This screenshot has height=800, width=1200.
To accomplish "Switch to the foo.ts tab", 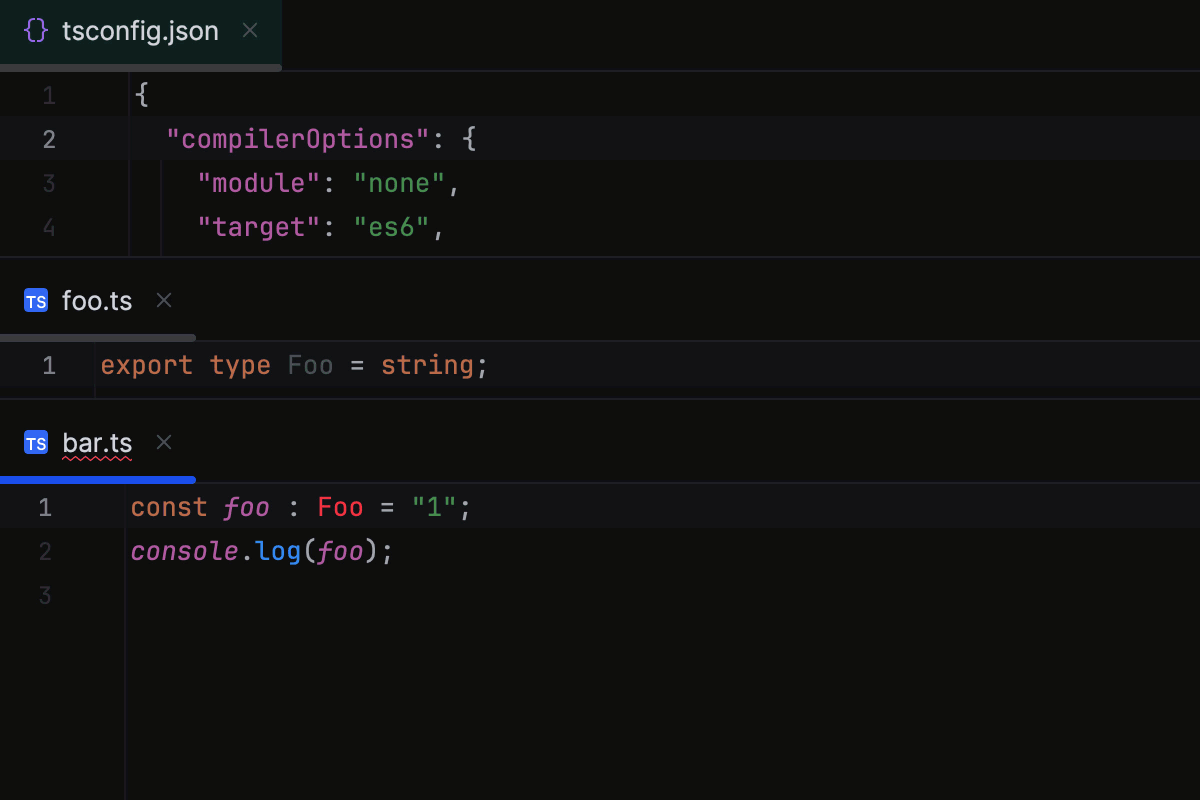I will pyautogui.click(x=97, y=300).
